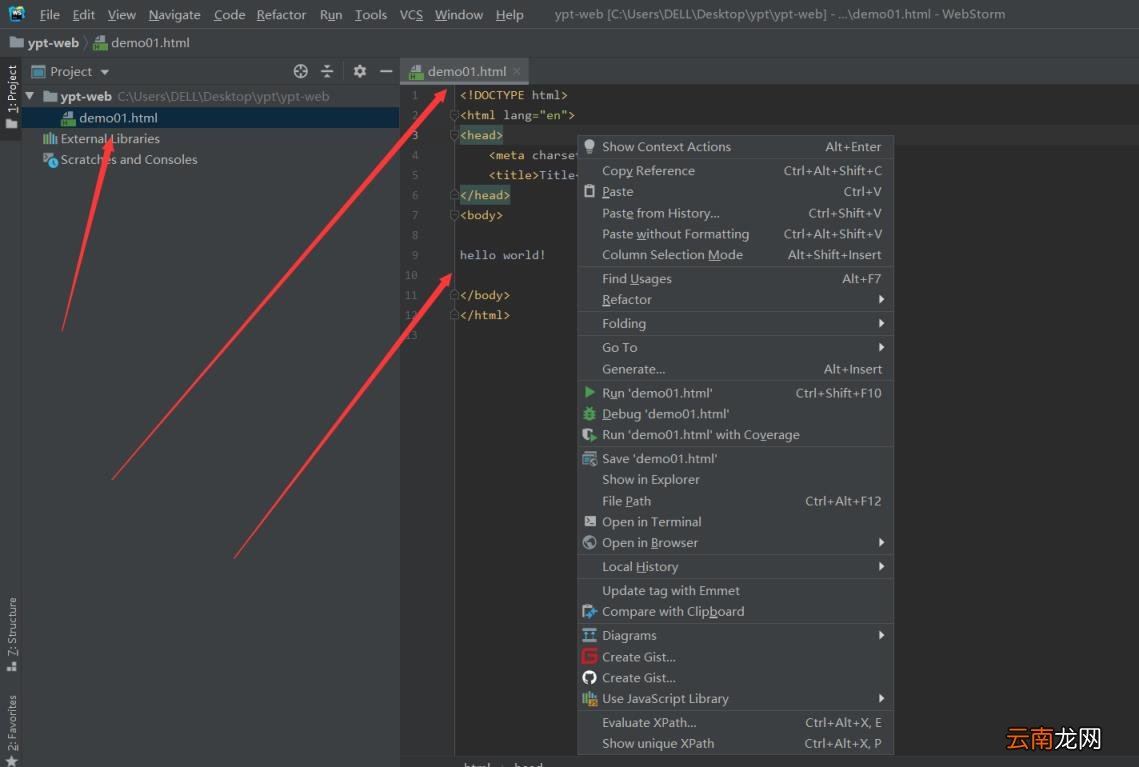Open Project panel settings gear
Viewport: 1139px width, 767px height.
[360, 71]
